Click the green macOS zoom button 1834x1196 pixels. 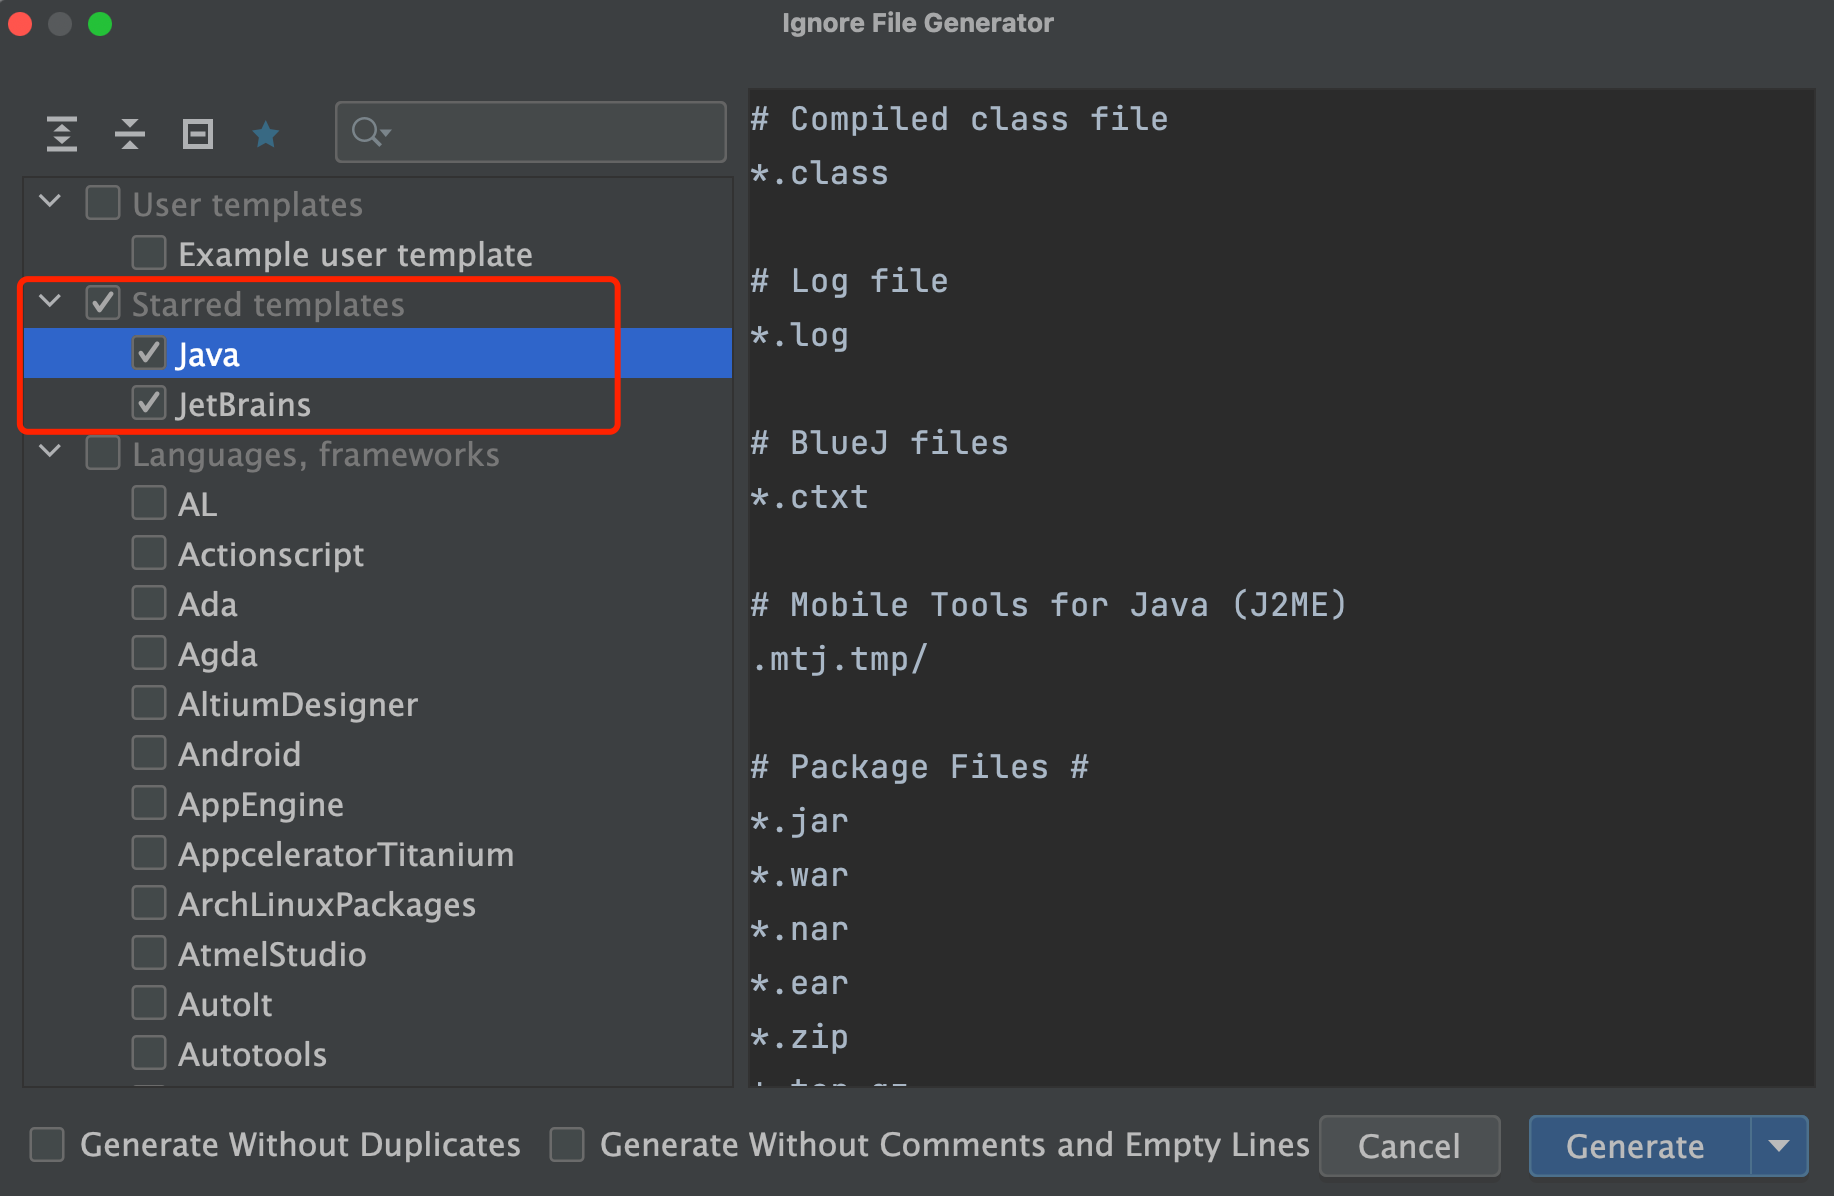click(x=100, y=24)
